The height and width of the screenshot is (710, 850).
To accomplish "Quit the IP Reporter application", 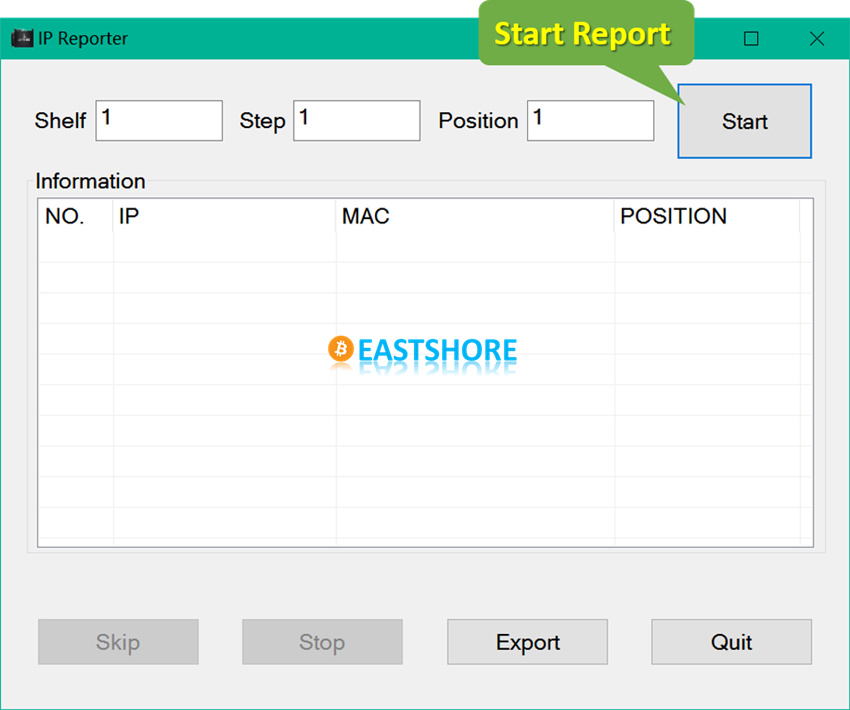I will 731,642.
